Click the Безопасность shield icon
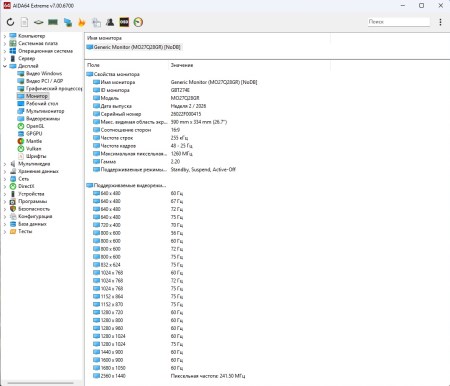The width and height of the screenshot is (450, 386). point(13,209)
